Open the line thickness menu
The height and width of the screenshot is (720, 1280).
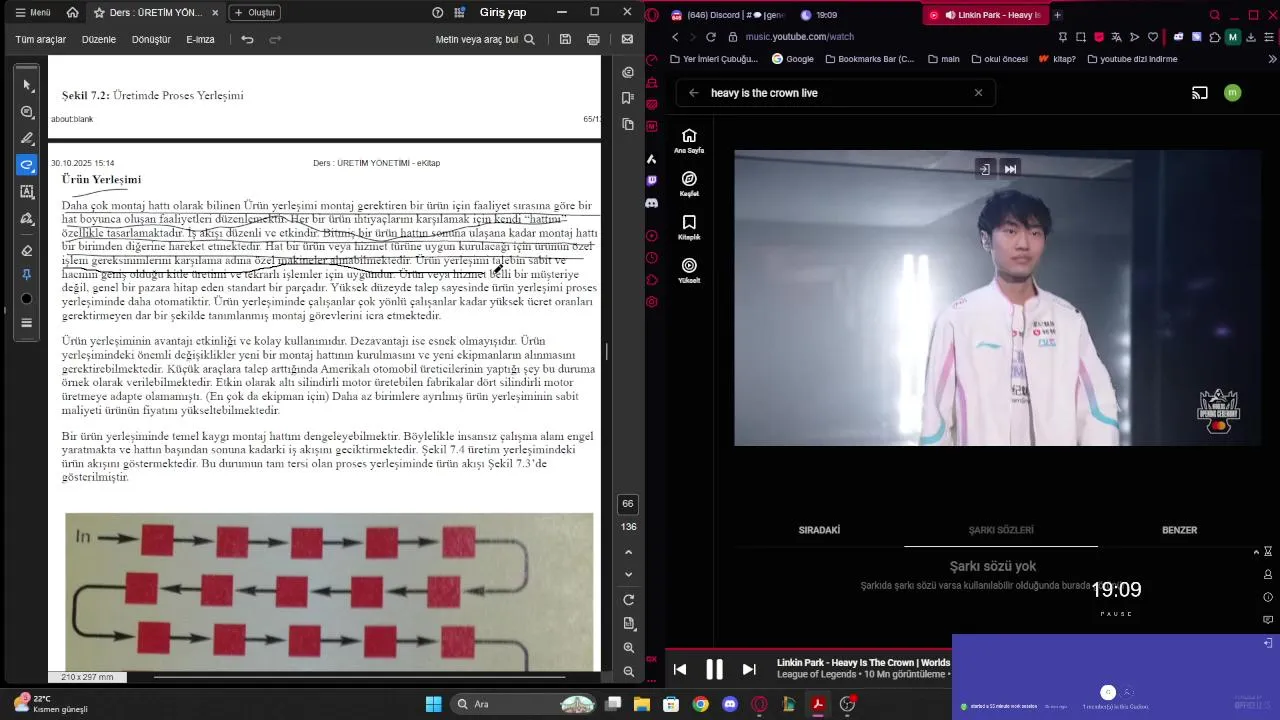(x=27, y=323)
